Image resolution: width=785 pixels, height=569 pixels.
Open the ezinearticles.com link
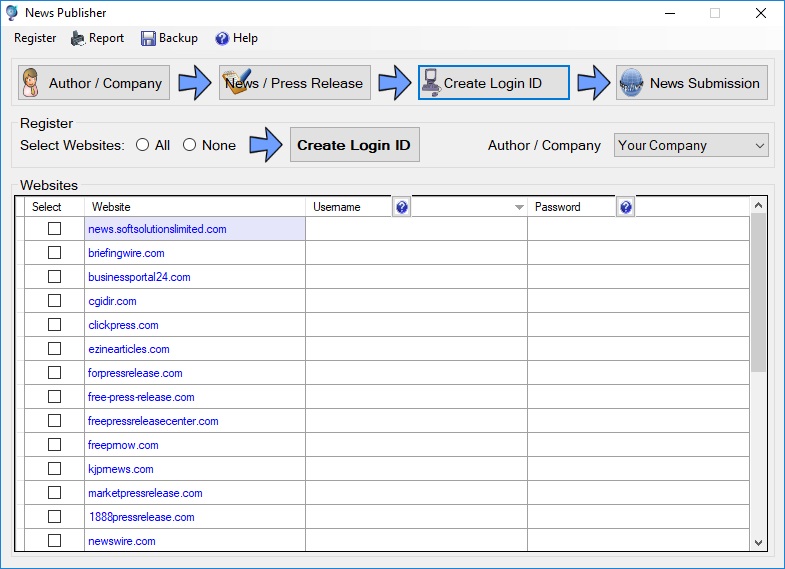129,349
